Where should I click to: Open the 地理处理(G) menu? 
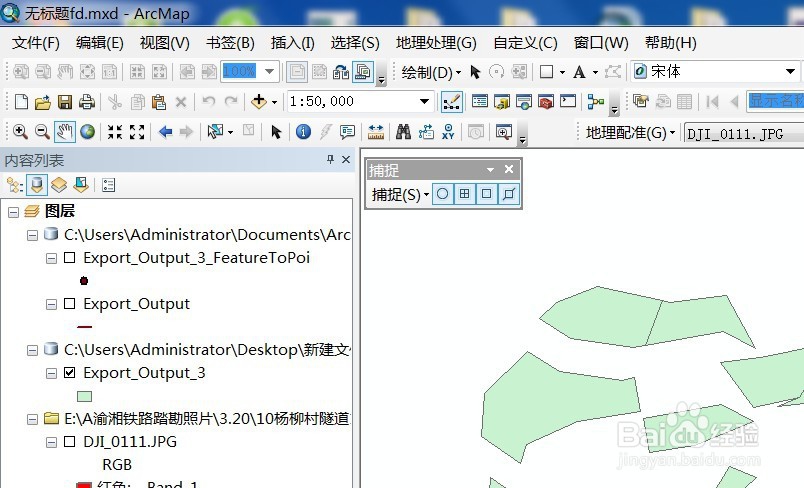click(x=436, y=43)
